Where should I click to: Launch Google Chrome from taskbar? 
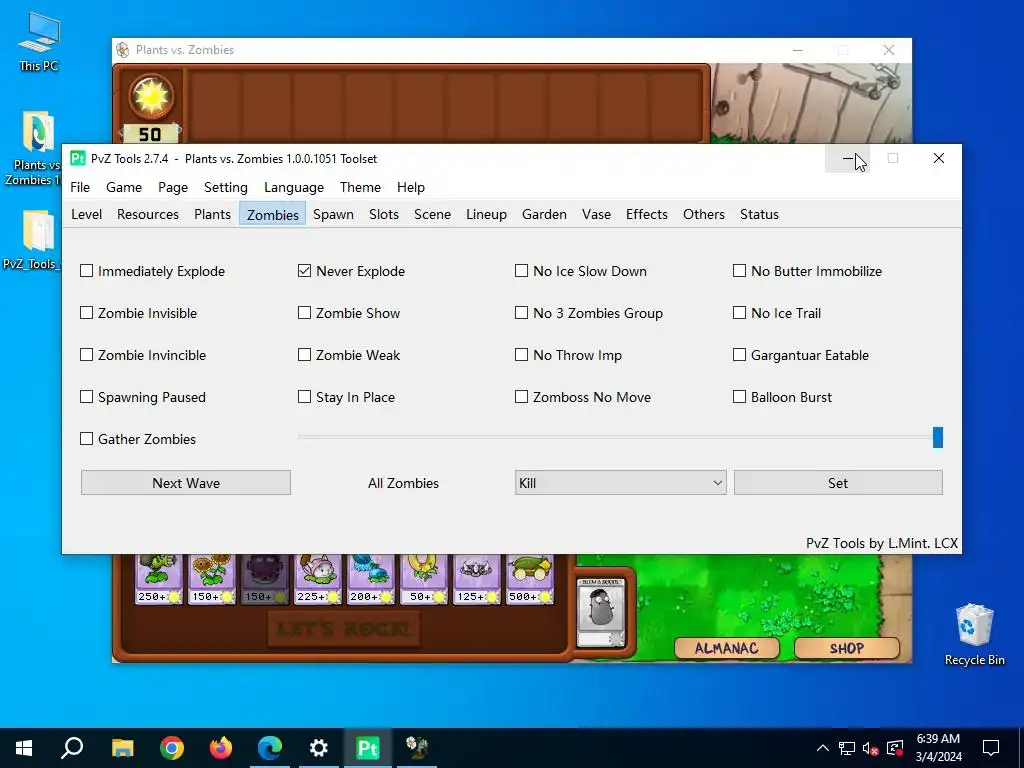(x=172, y=748)
